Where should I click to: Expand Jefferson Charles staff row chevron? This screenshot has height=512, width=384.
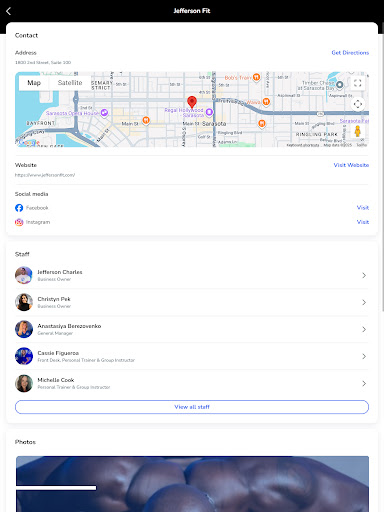(364, 275)
